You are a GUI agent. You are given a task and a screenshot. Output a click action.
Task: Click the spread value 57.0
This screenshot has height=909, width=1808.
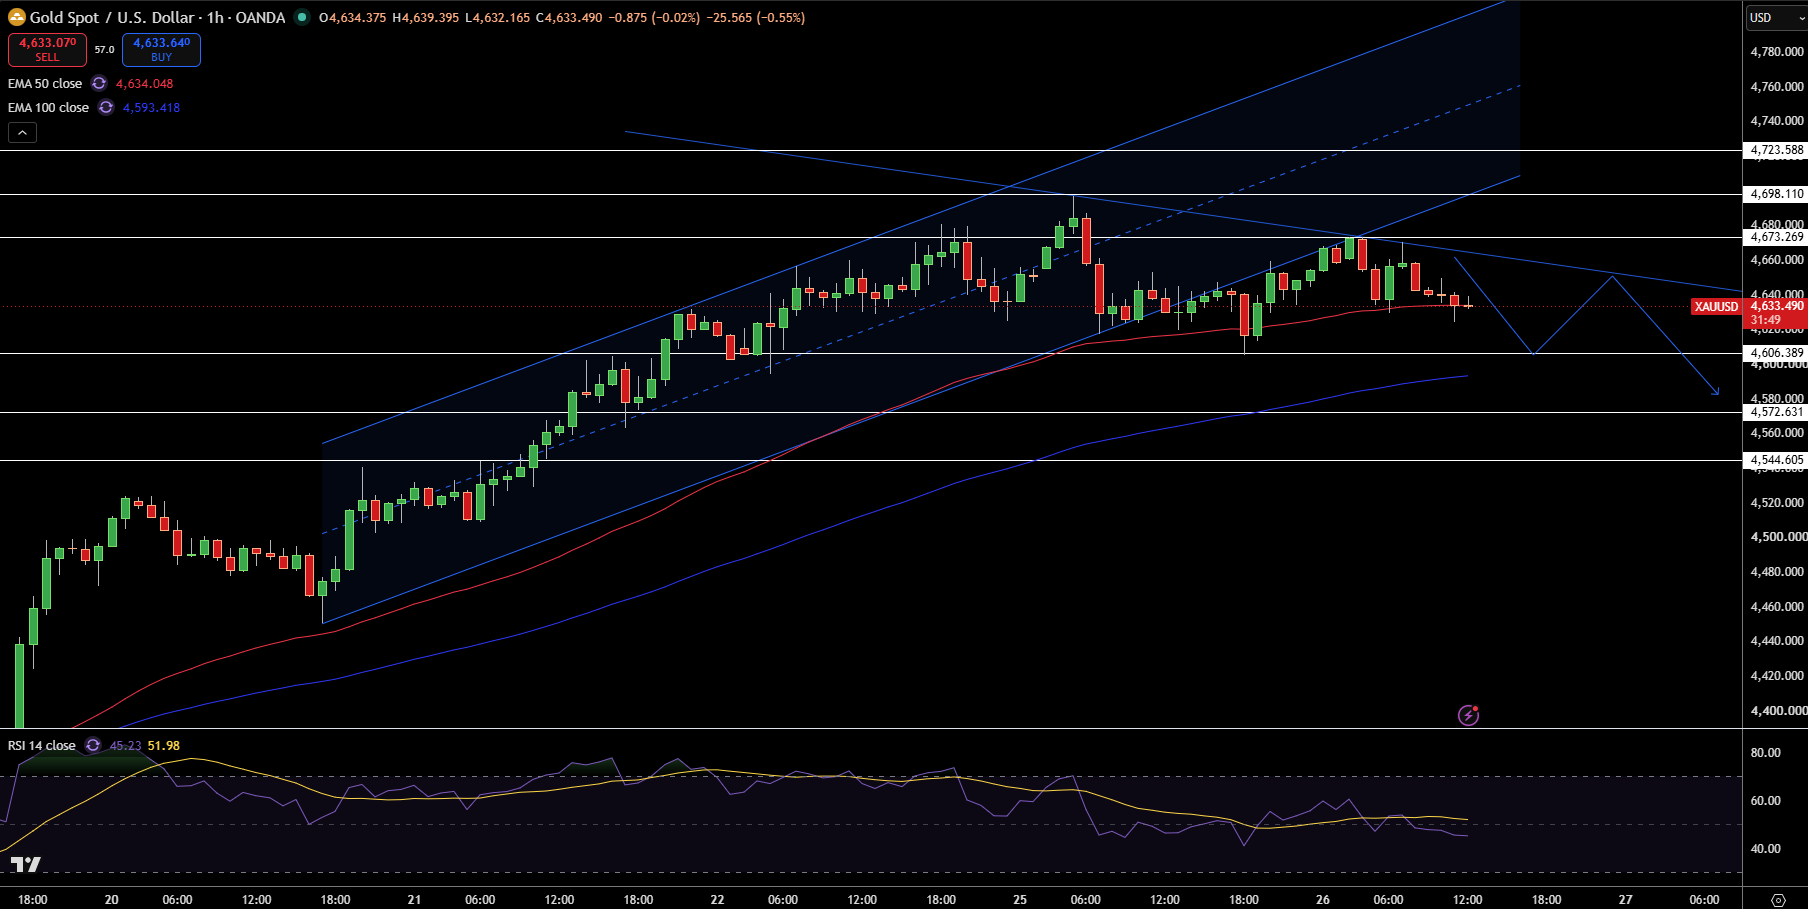(104, 49)
